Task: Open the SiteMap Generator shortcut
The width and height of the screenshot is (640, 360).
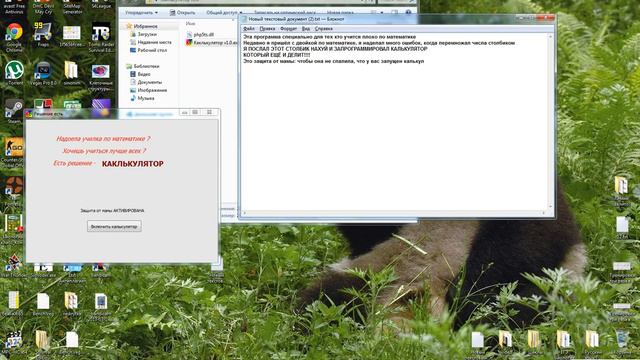Action: point(72,6)
